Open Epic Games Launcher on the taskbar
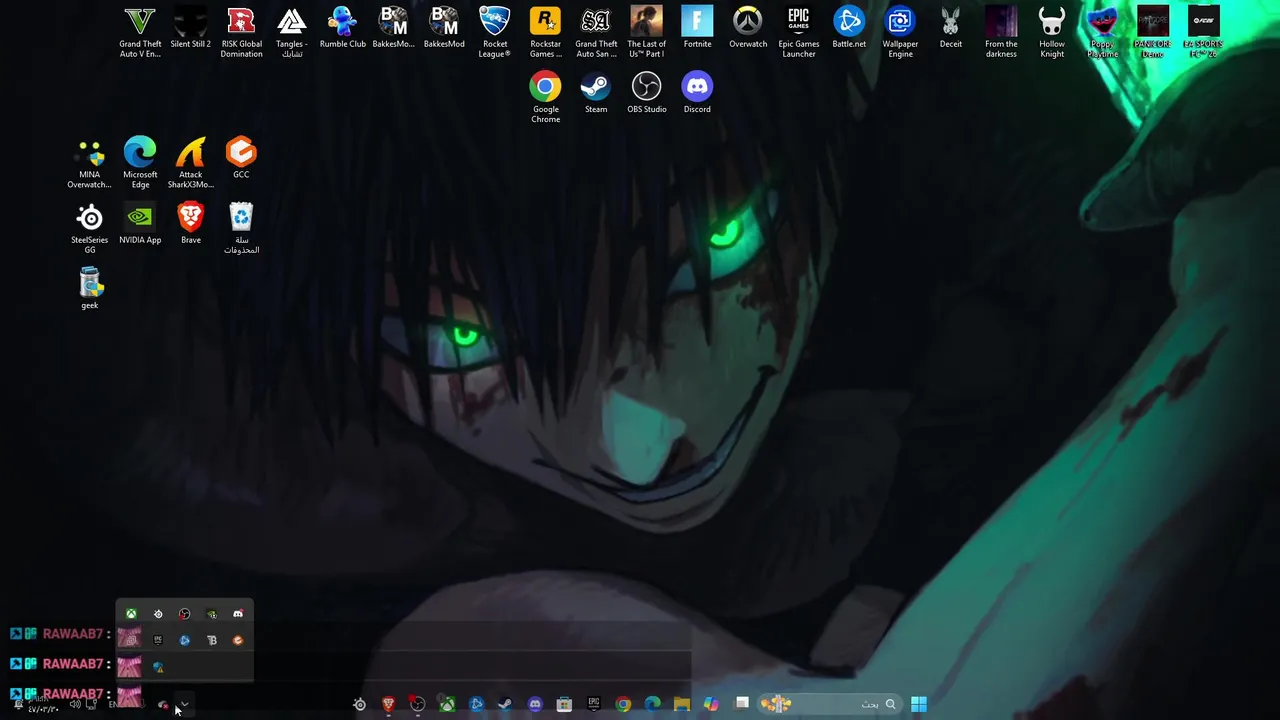The width and height of the screenshot is (1280, 720). pyautogui.click(x=594, y=704)
